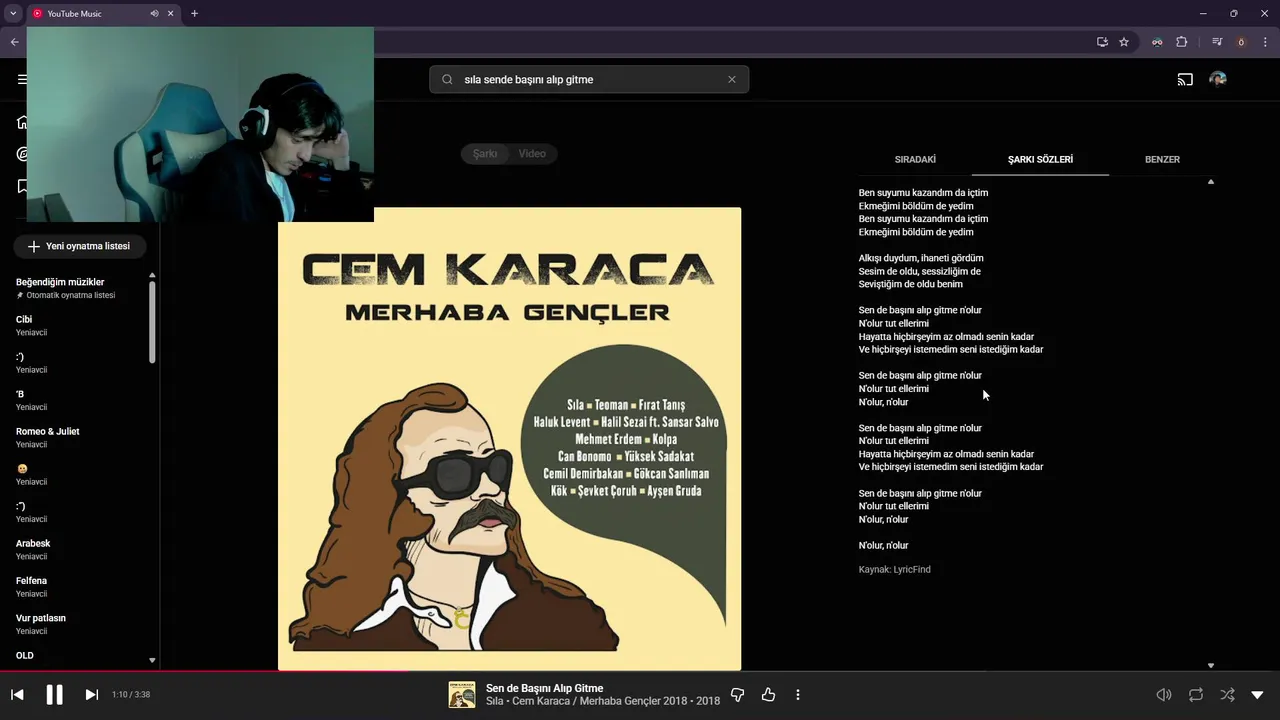The image size is (1280, 720).
Task: Open the browser tab search dropdown
Action: (13, 13)
